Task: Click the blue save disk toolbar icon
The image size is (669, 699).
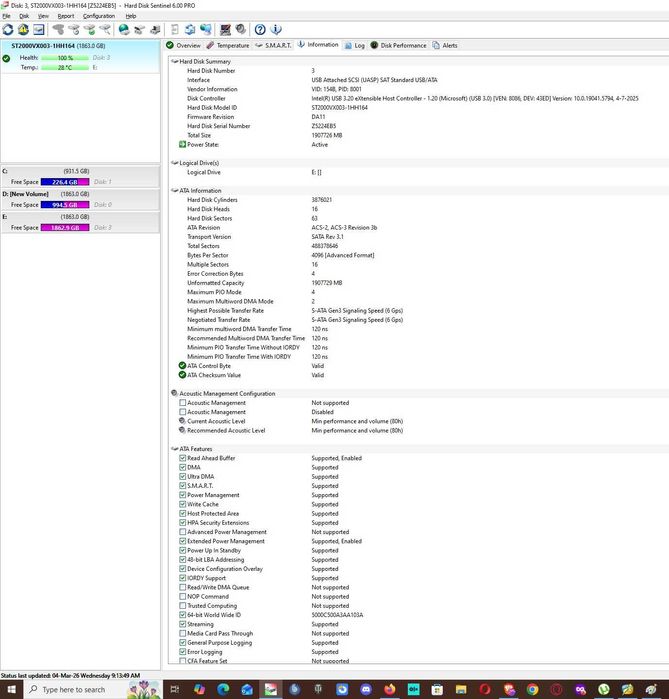Action: 190,29
